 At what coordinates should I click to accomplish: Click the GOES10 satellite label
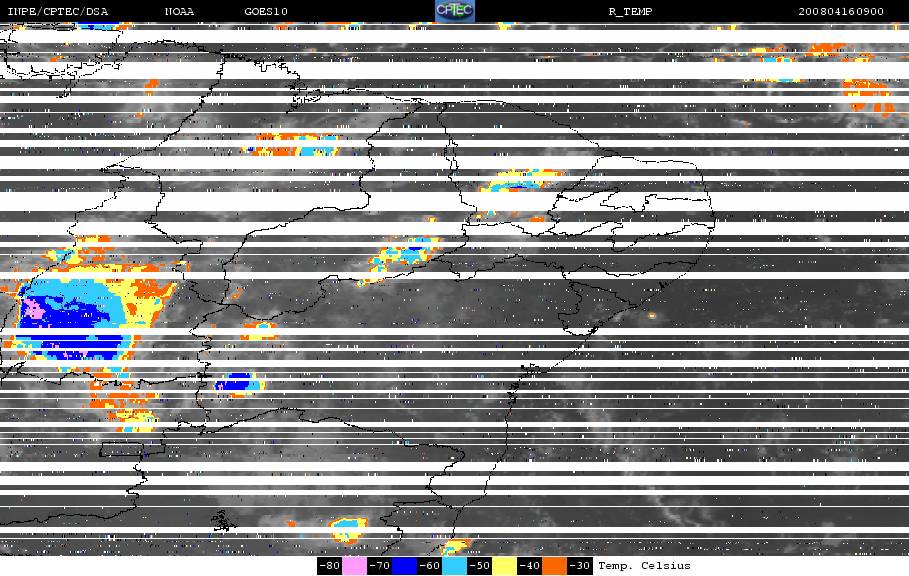tap(262, 12)
